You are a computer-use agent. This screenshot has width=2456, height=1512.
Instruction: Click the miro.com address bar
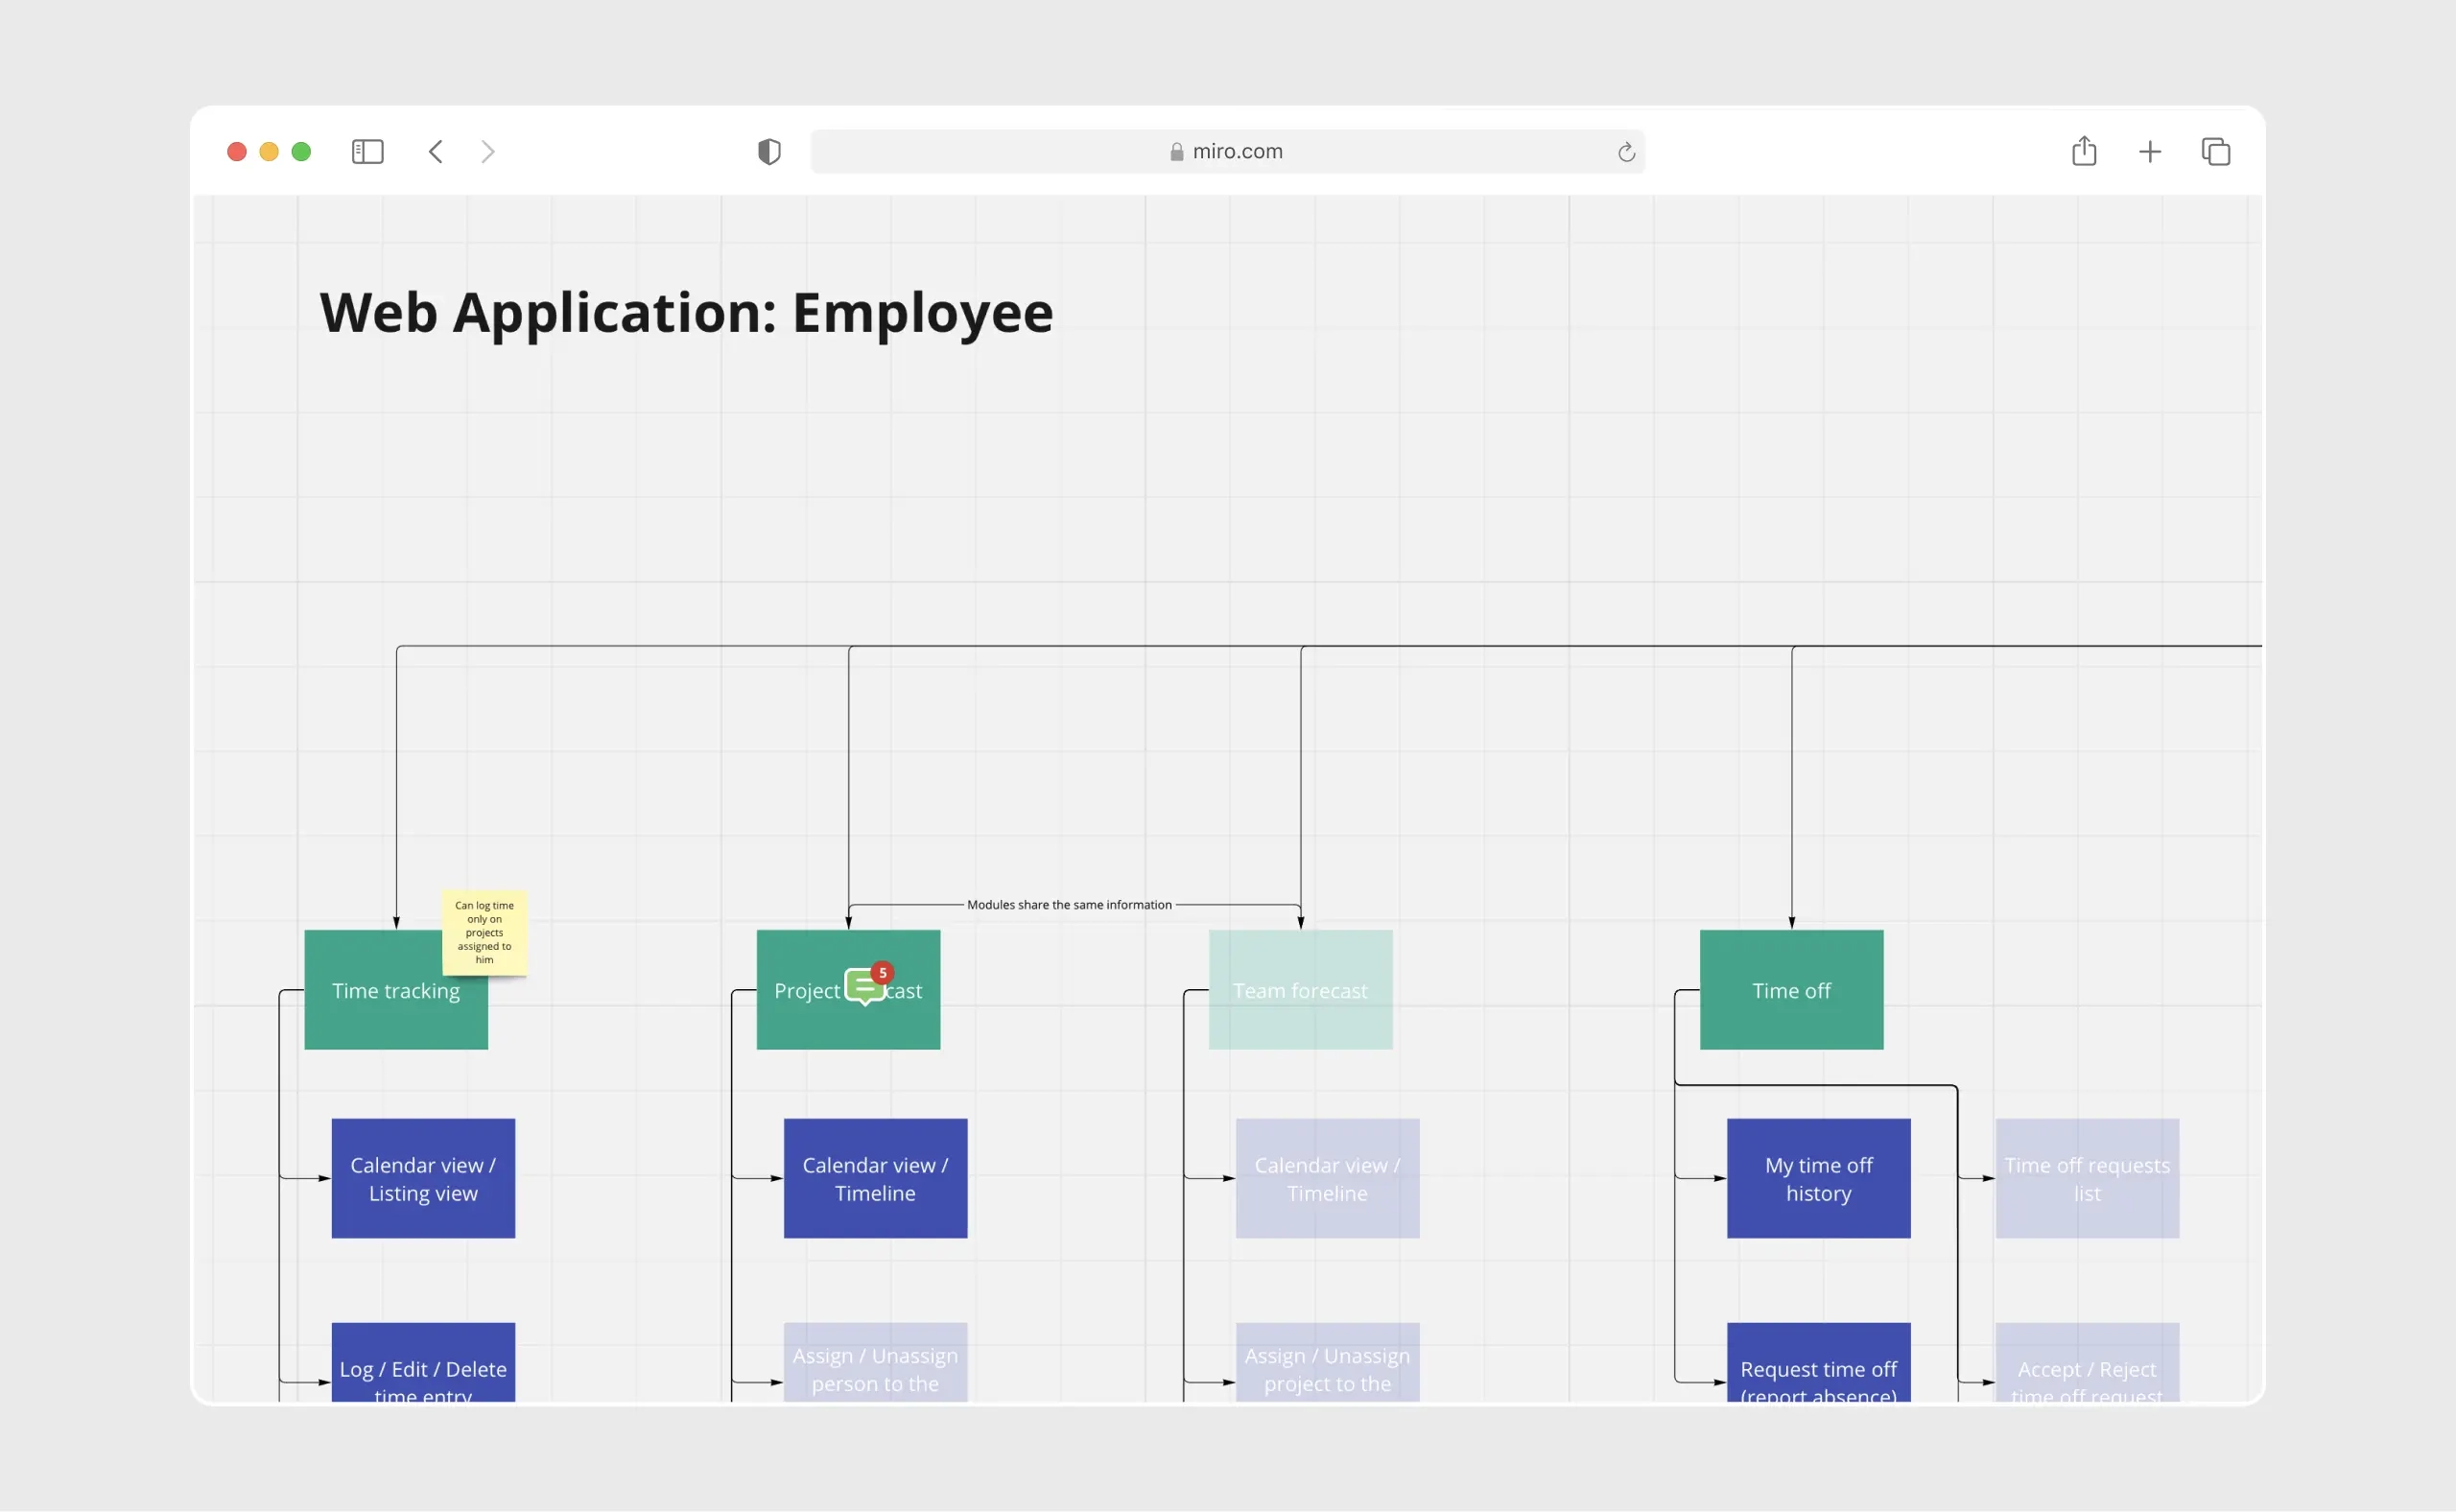1230,149
